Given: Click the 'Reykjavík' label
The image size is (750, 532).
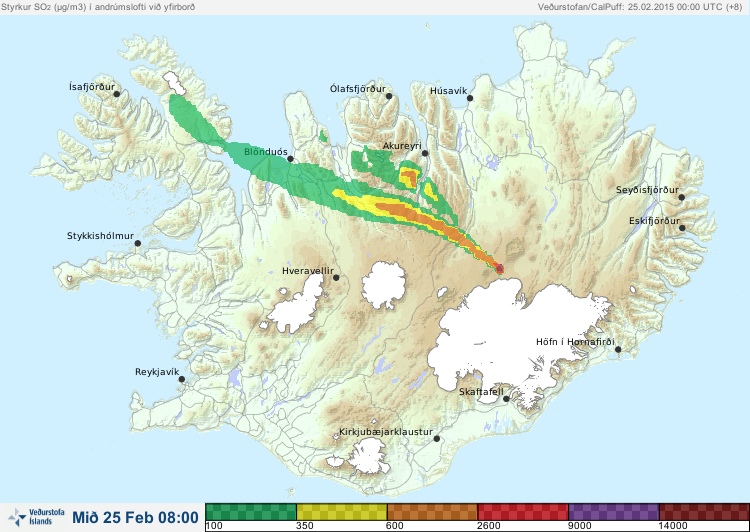Looking at the screenshot, I should pos(157,372).
